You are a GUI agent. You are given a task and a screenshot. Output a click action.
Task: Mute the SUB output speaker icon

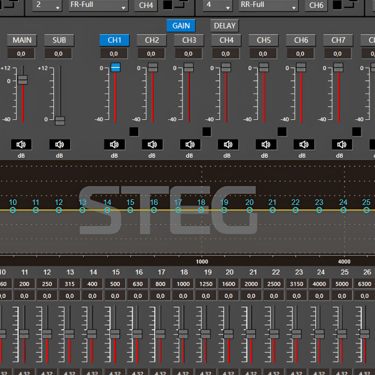(x=59, y=144)
